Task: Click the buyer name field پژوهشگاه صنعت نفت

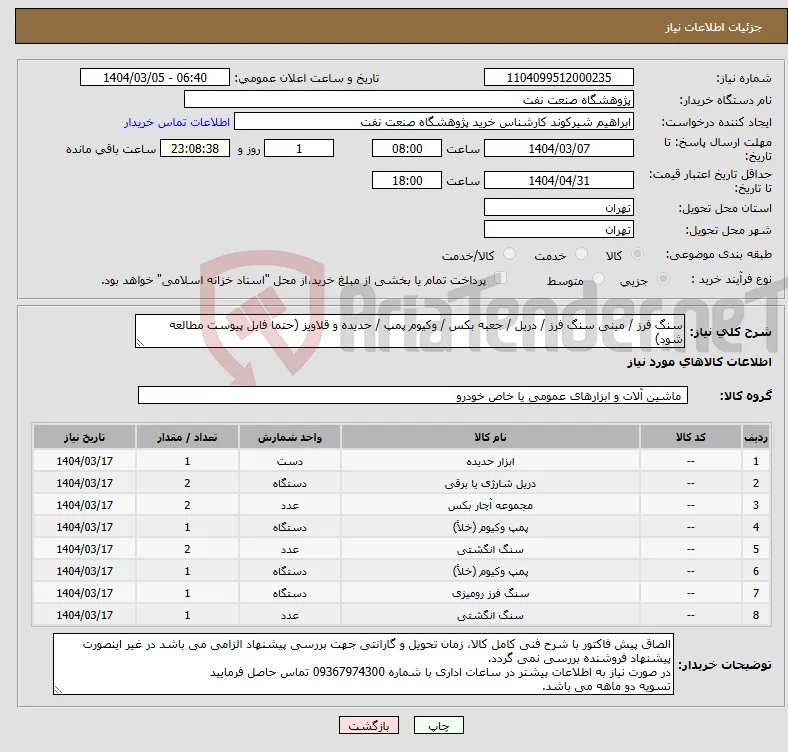Action: click(x=409, y=100)
